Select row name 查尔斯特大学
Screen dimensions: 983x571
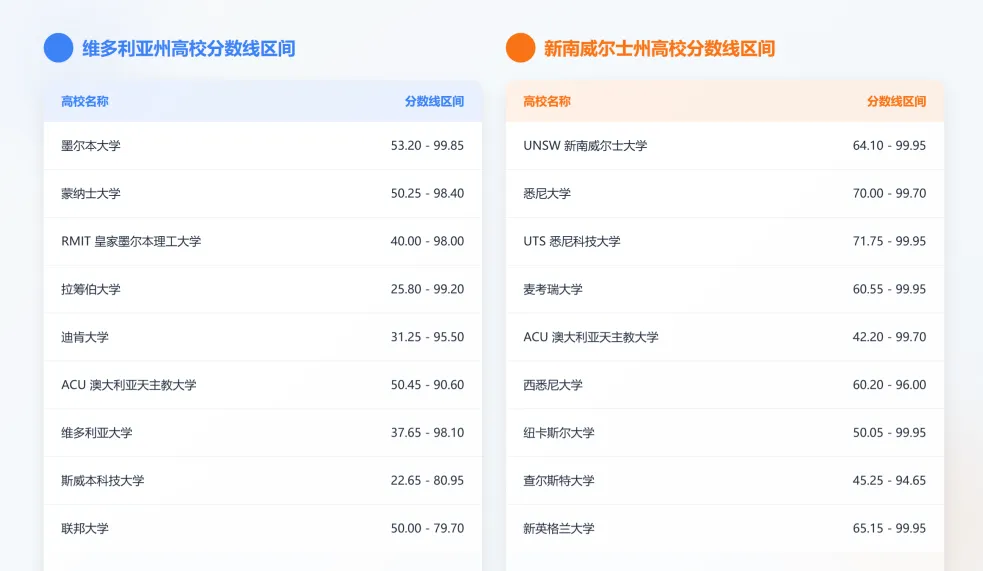[559, 481]
